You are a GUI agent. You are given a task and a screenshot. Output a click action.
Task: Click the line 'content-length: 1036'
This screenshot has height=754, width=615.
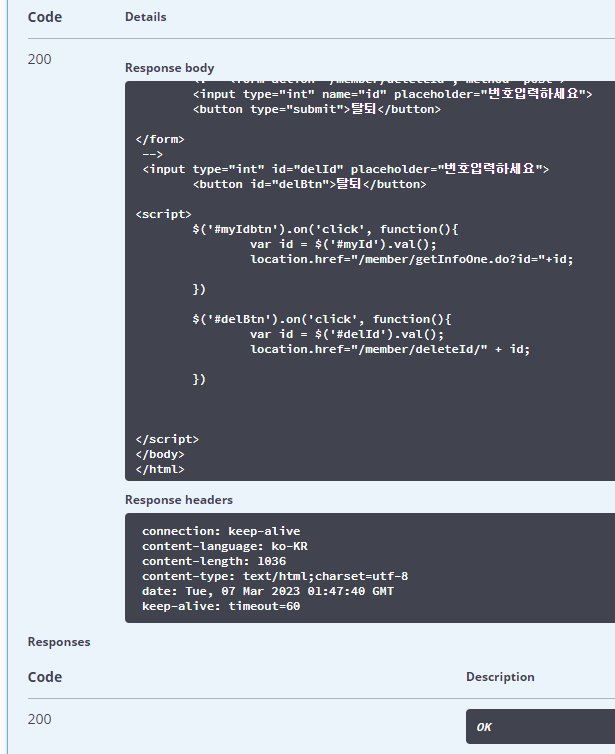point(214,561)
